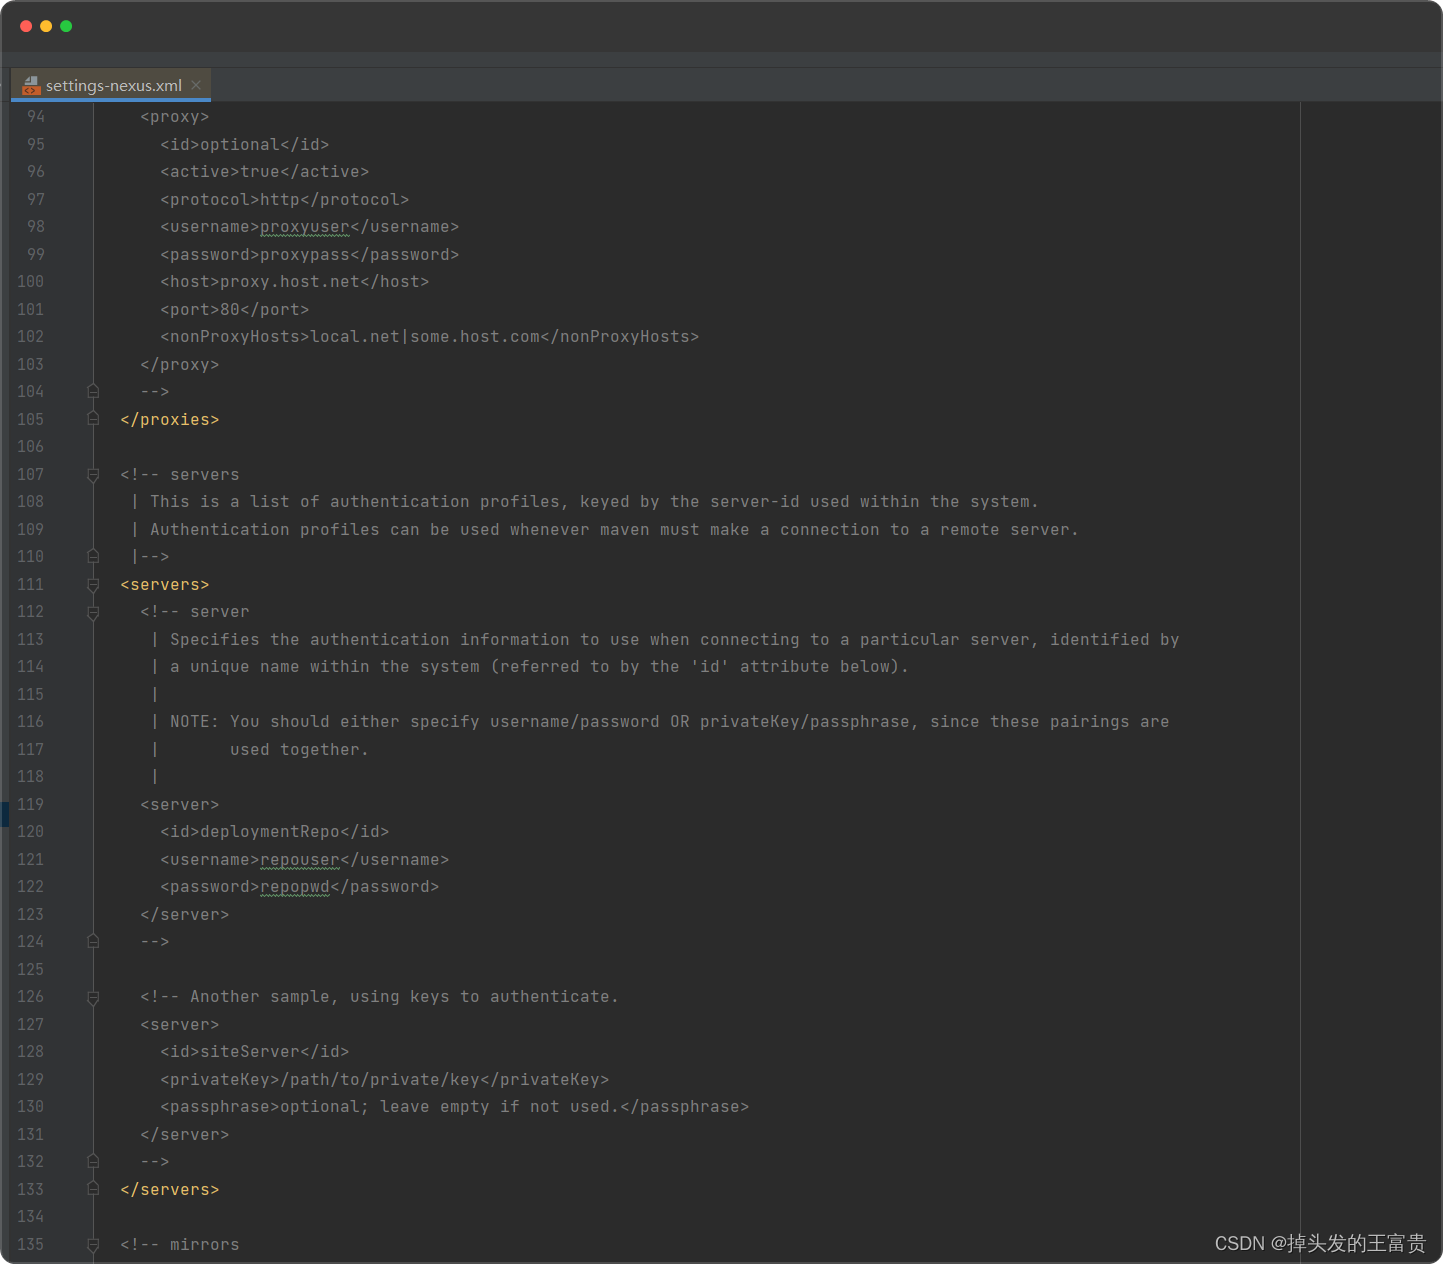
Task: Toggle fold marker at line 132
Action: pyautogui.click(x=93, y=1162)
